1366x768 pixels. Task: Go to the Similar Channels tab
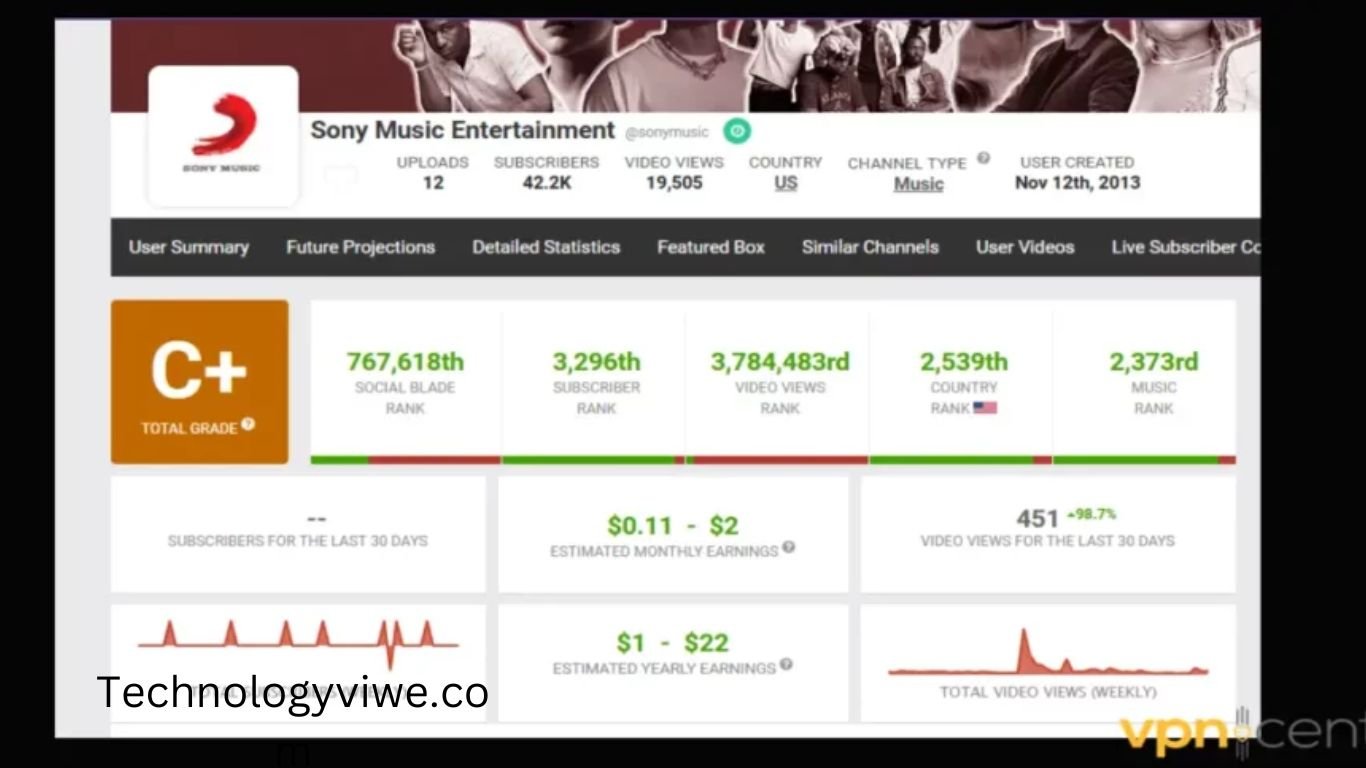click(870, 247)
